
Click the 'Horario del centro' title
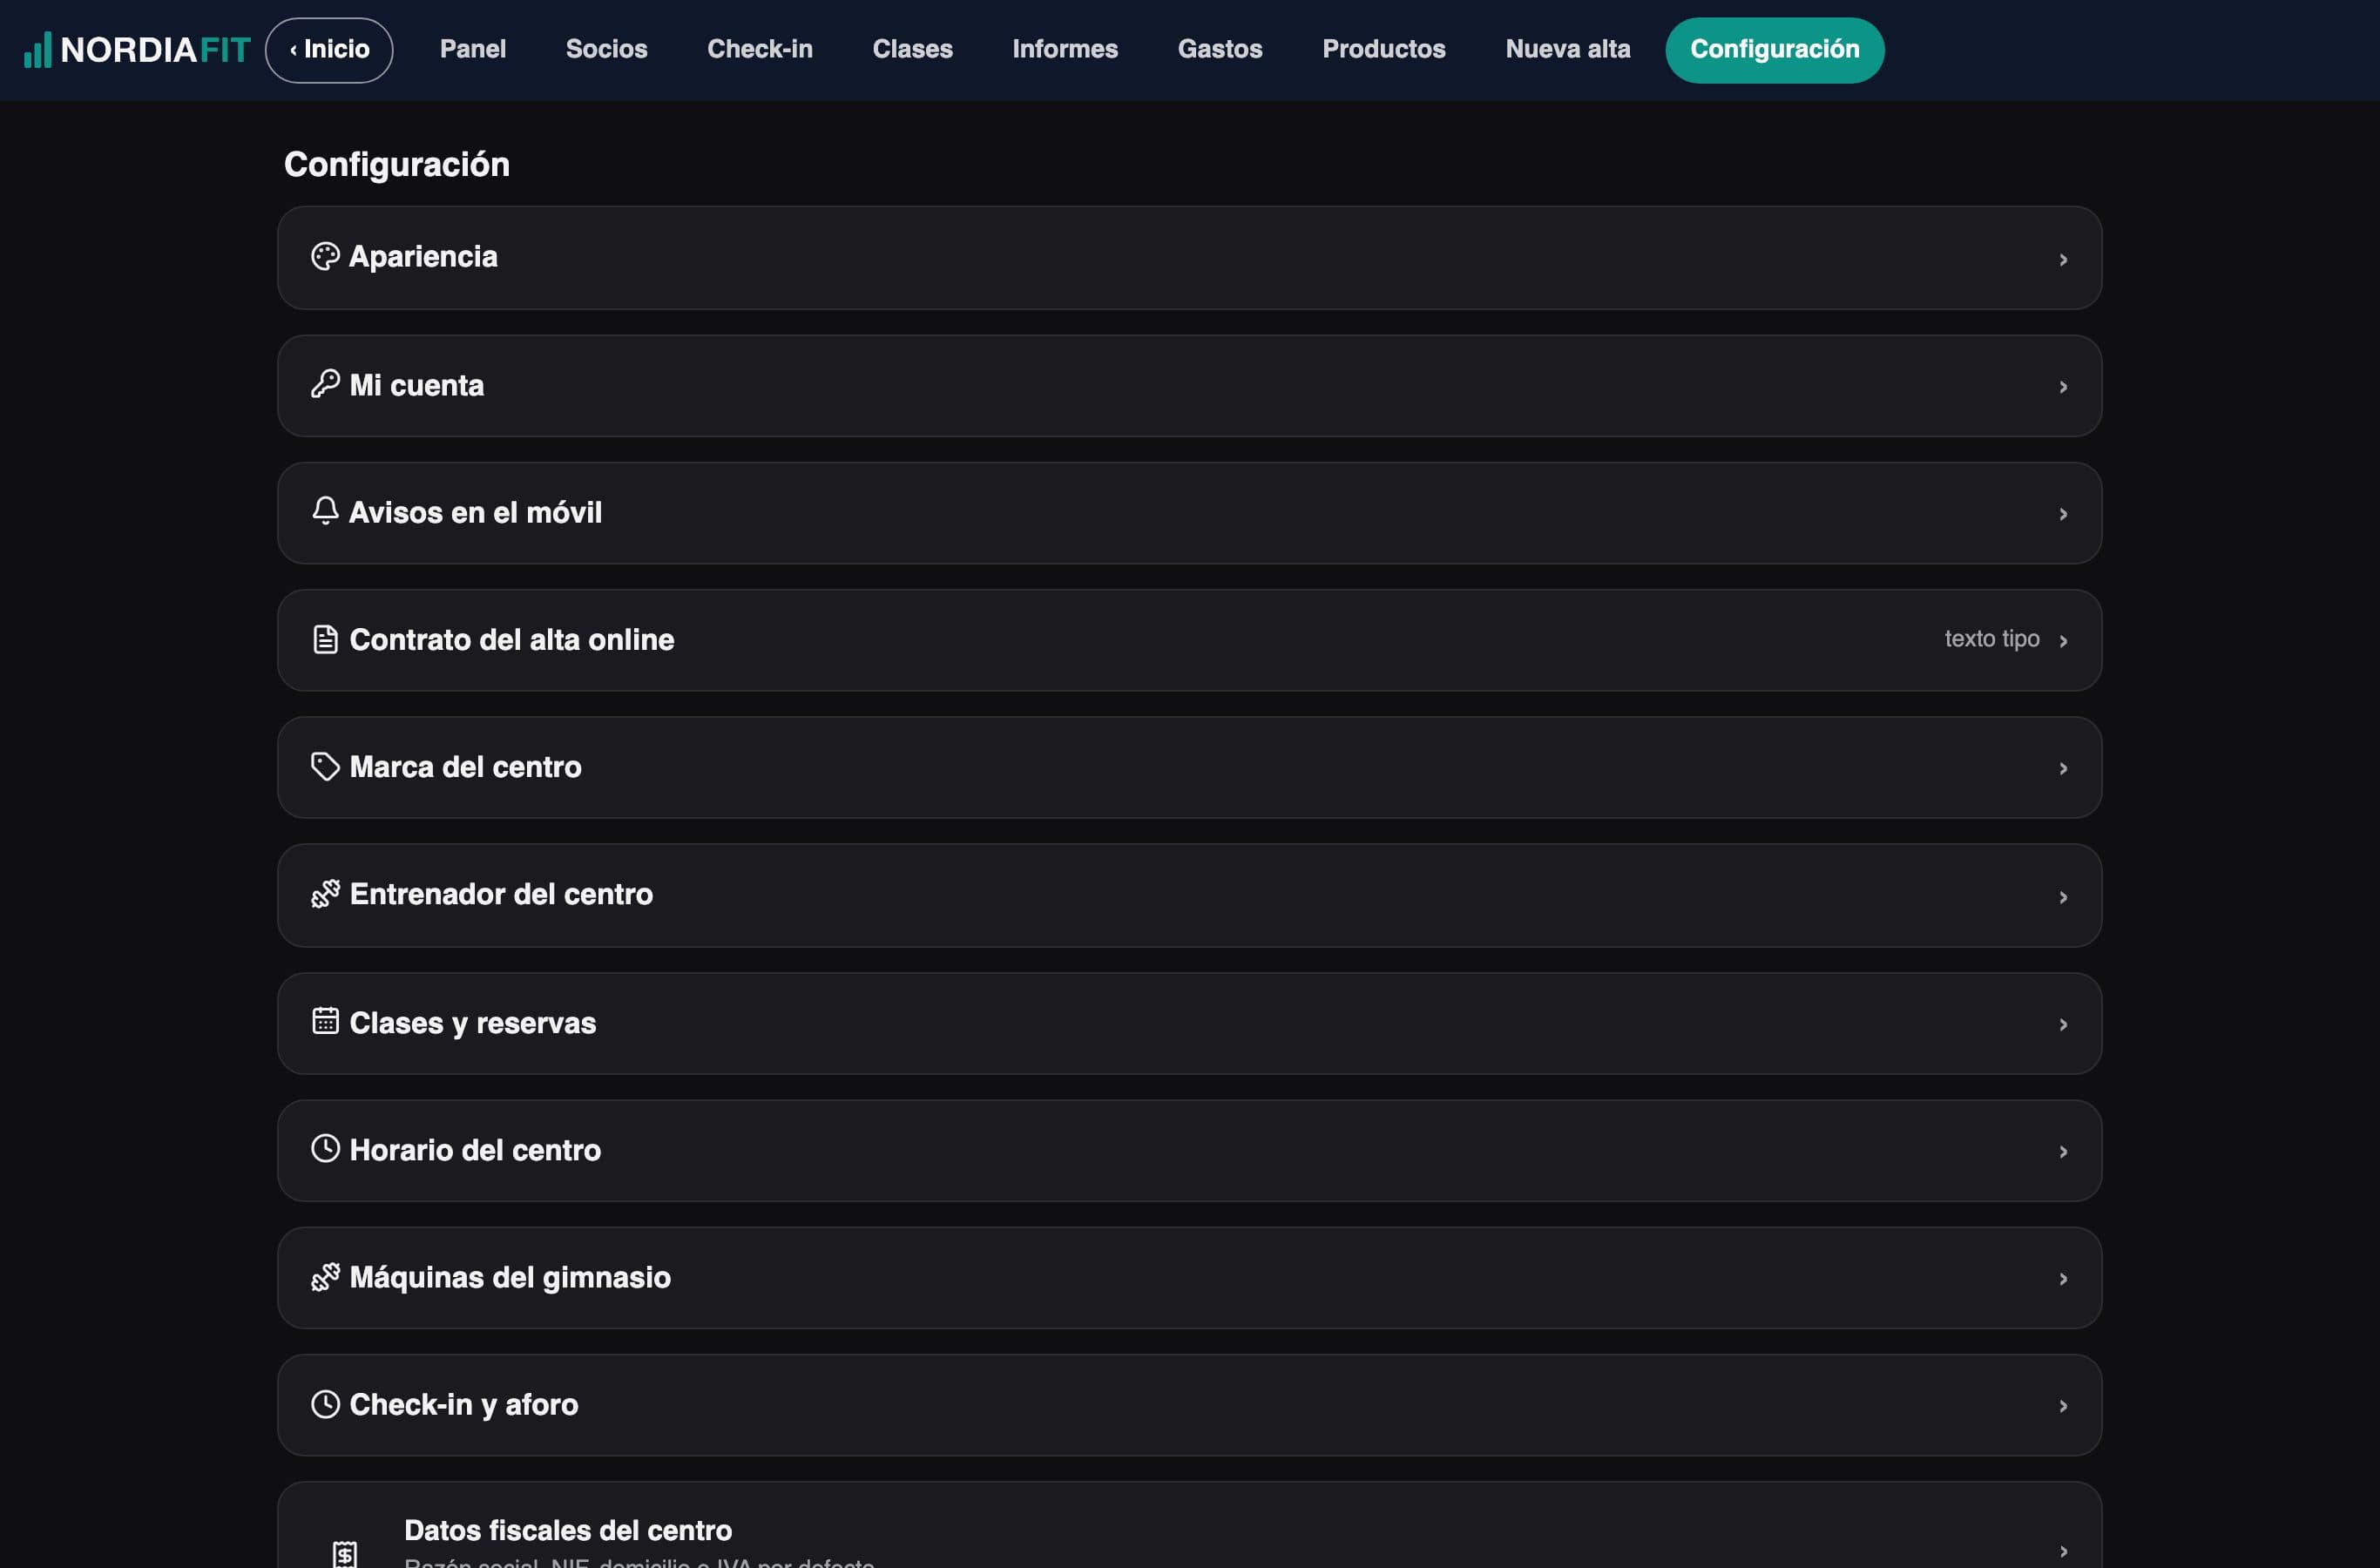pyautogui.click(x=475, y=1150)
